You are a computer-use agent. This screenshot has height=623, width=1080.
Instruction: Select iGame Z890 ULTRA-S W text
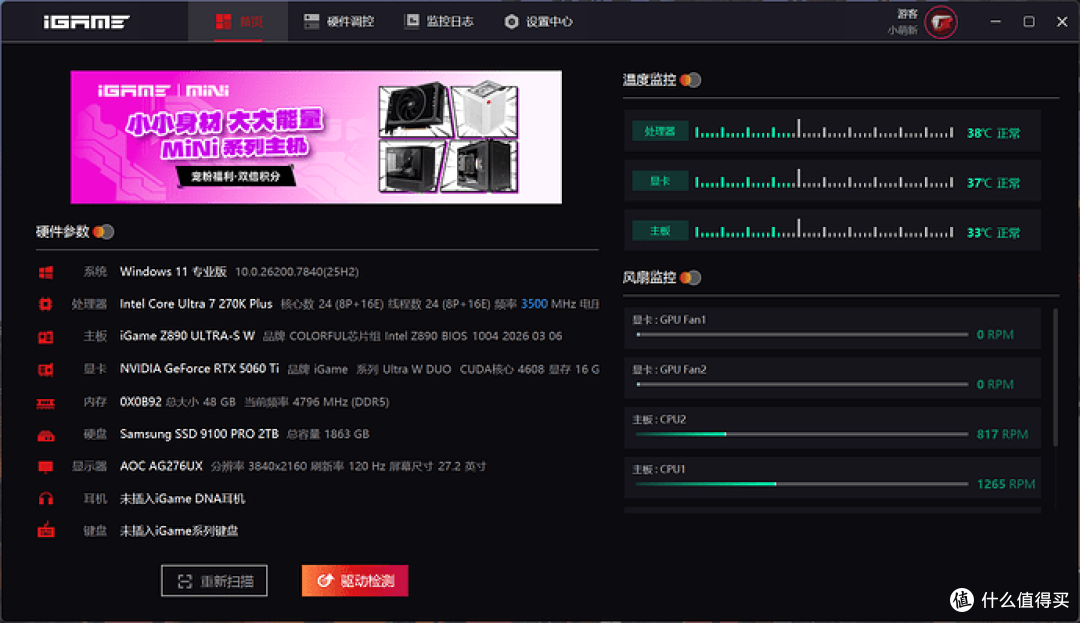point(187,336)
